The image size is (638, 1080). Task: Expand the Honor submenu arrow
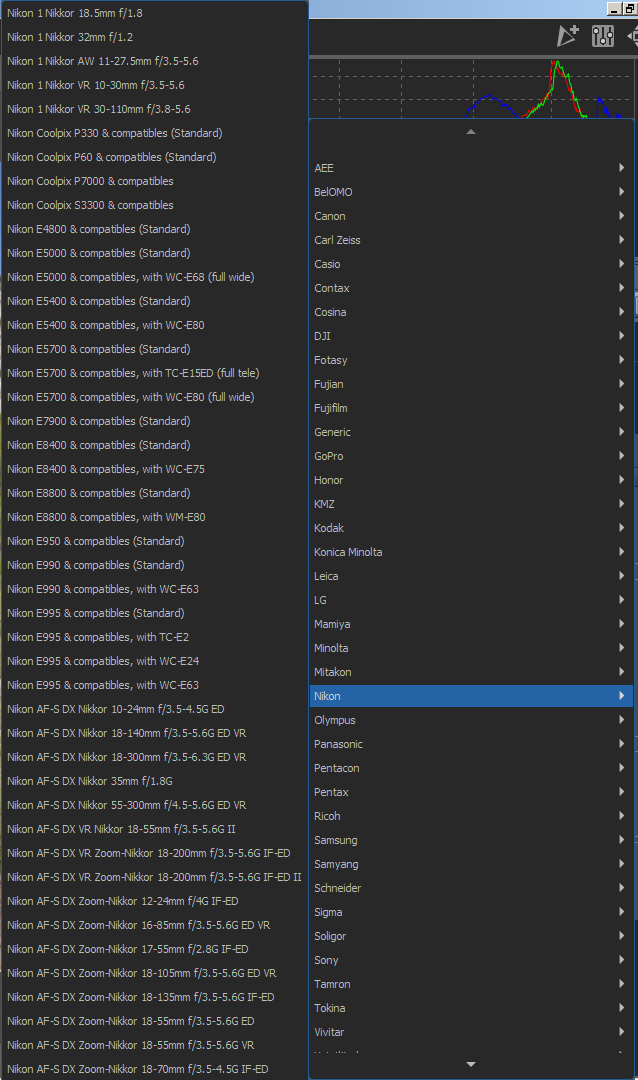click(x=621, y=480)
